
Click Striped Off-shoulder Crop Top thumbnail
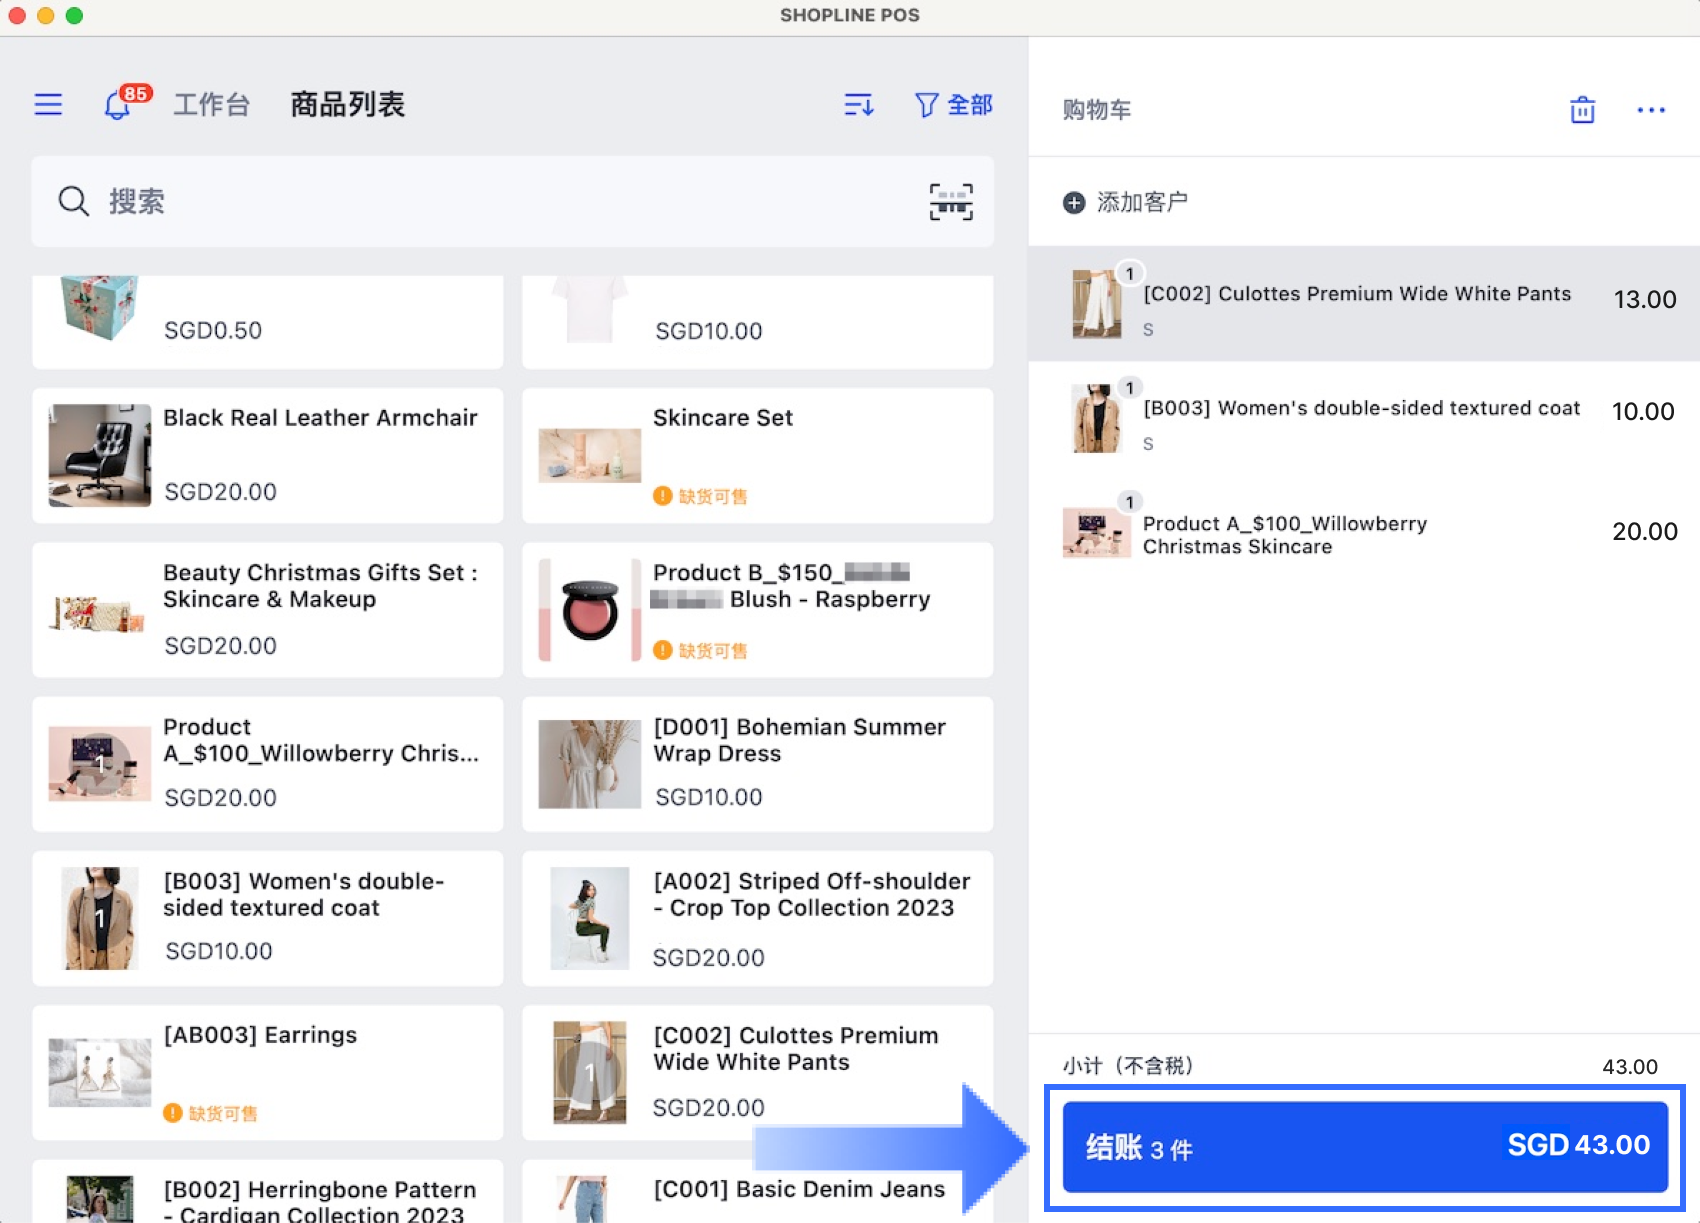(590, 918)
